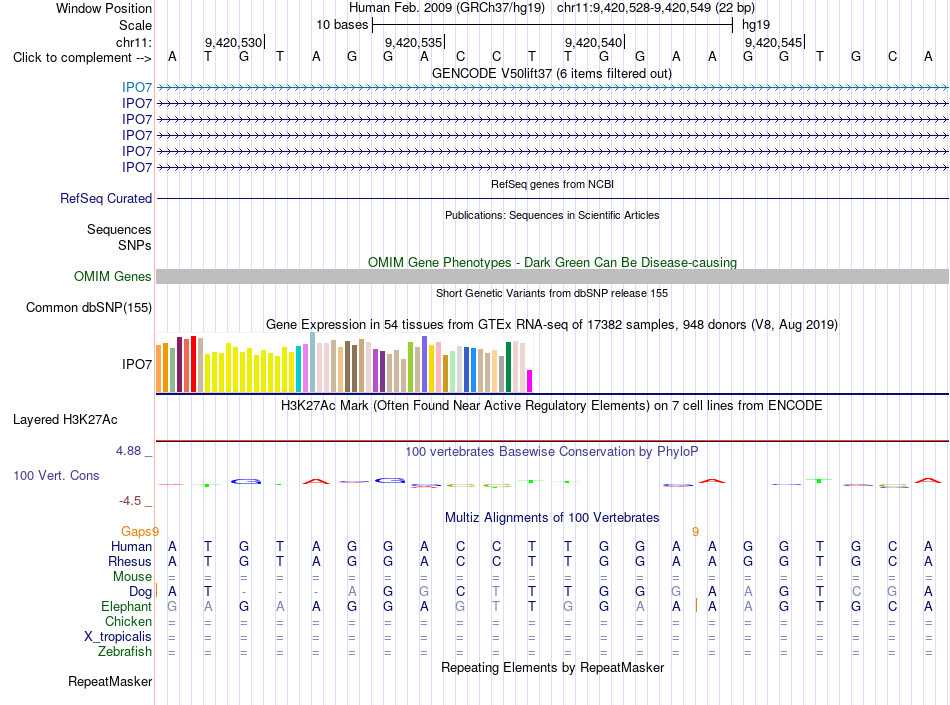Click the 'Human Feb. 2009 (GRCh37/hg19)' assembly title

pos(447,8)
